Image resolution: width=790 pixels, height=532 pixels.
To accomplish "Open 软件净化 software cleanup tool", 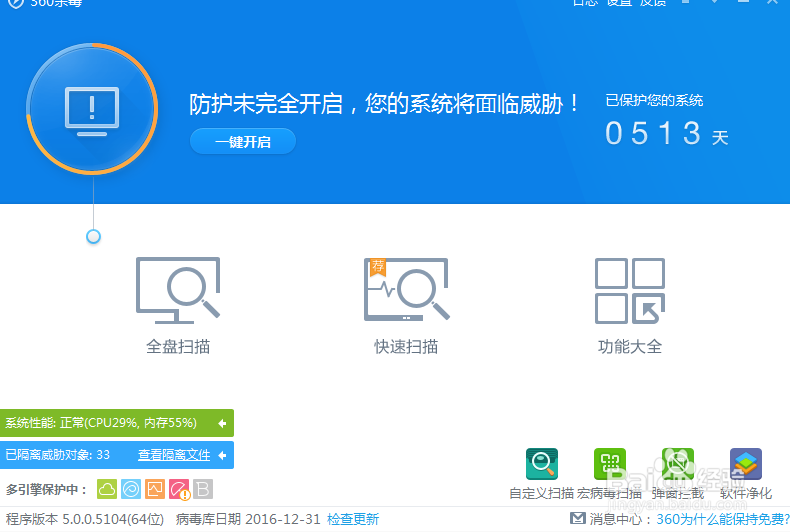I will (746, 474).
